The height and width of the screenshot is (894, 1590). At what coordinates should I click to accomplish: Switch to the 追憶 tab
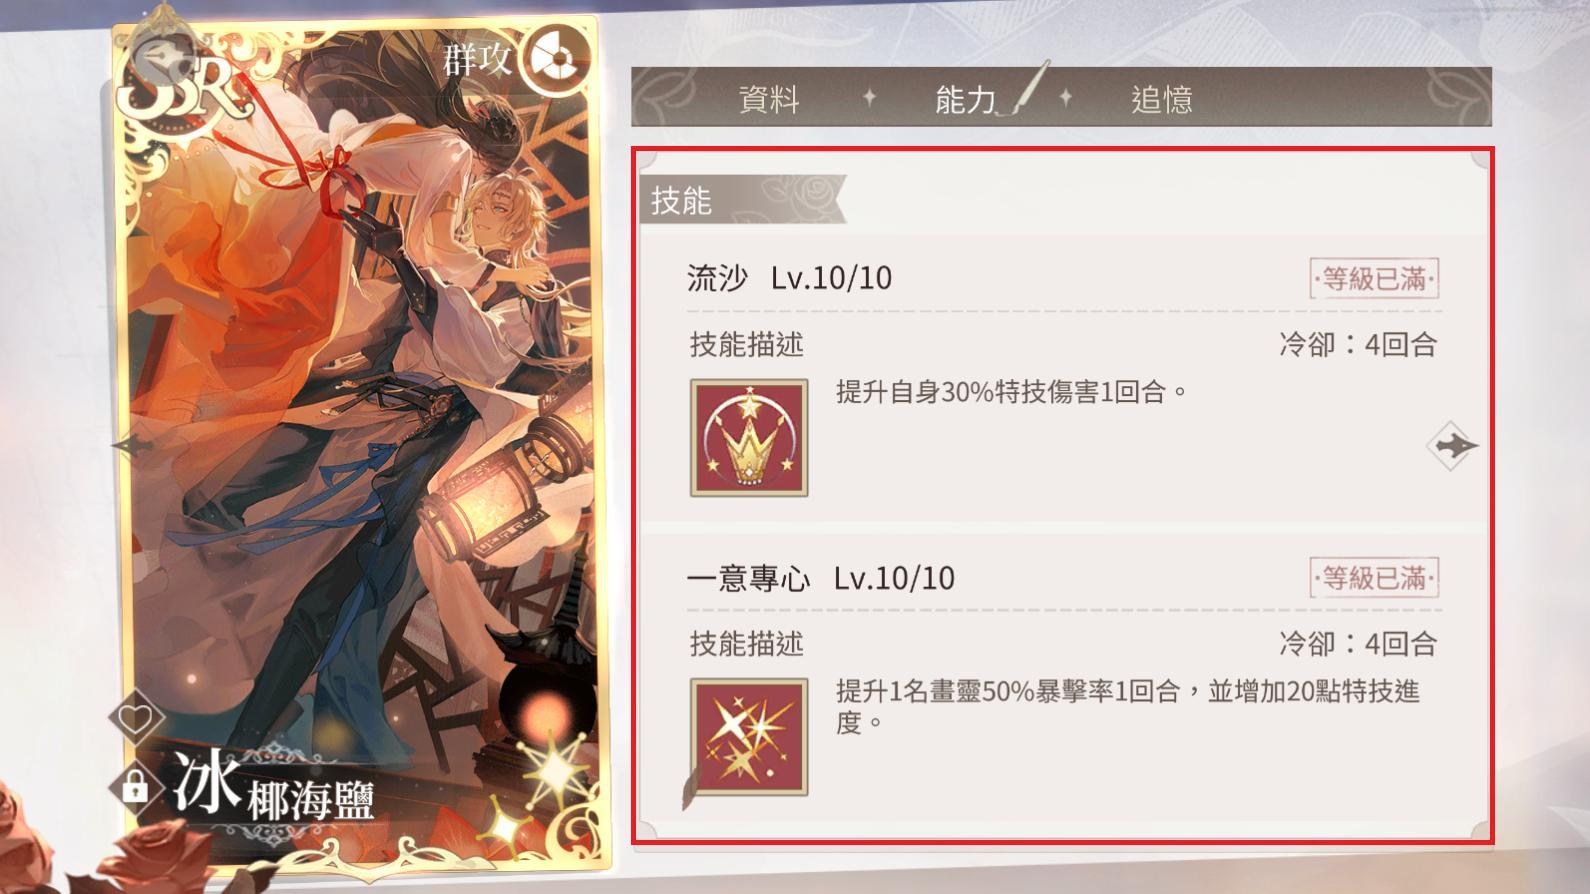coord(1162,98)
